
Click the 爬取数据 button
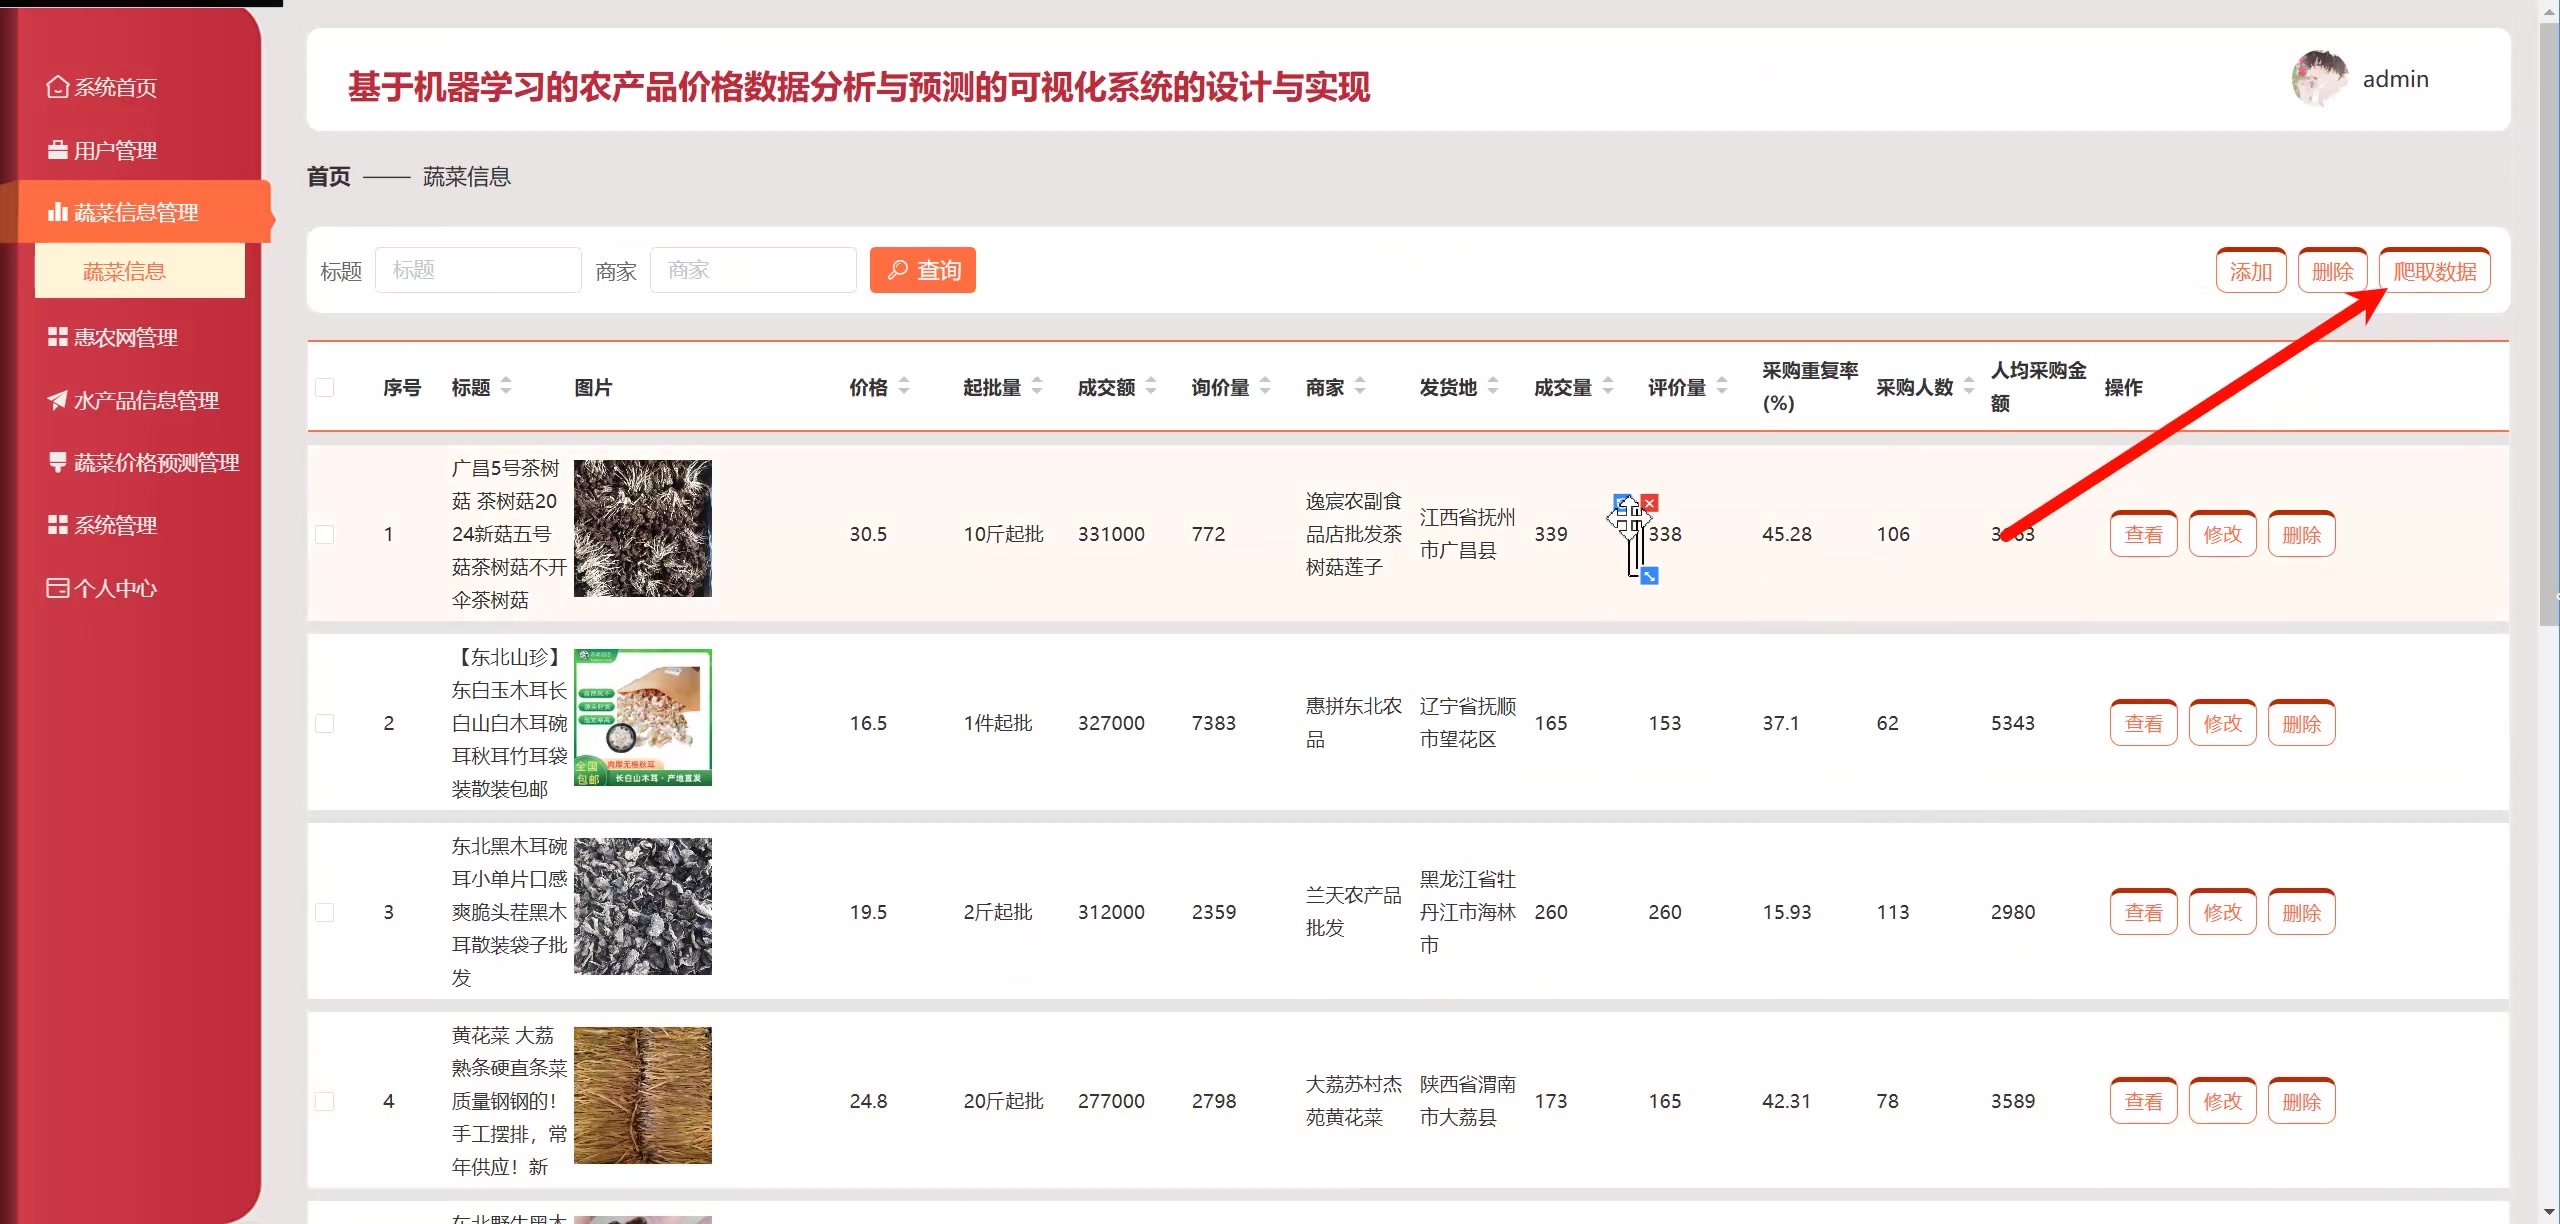click(x=2435, y=271)
